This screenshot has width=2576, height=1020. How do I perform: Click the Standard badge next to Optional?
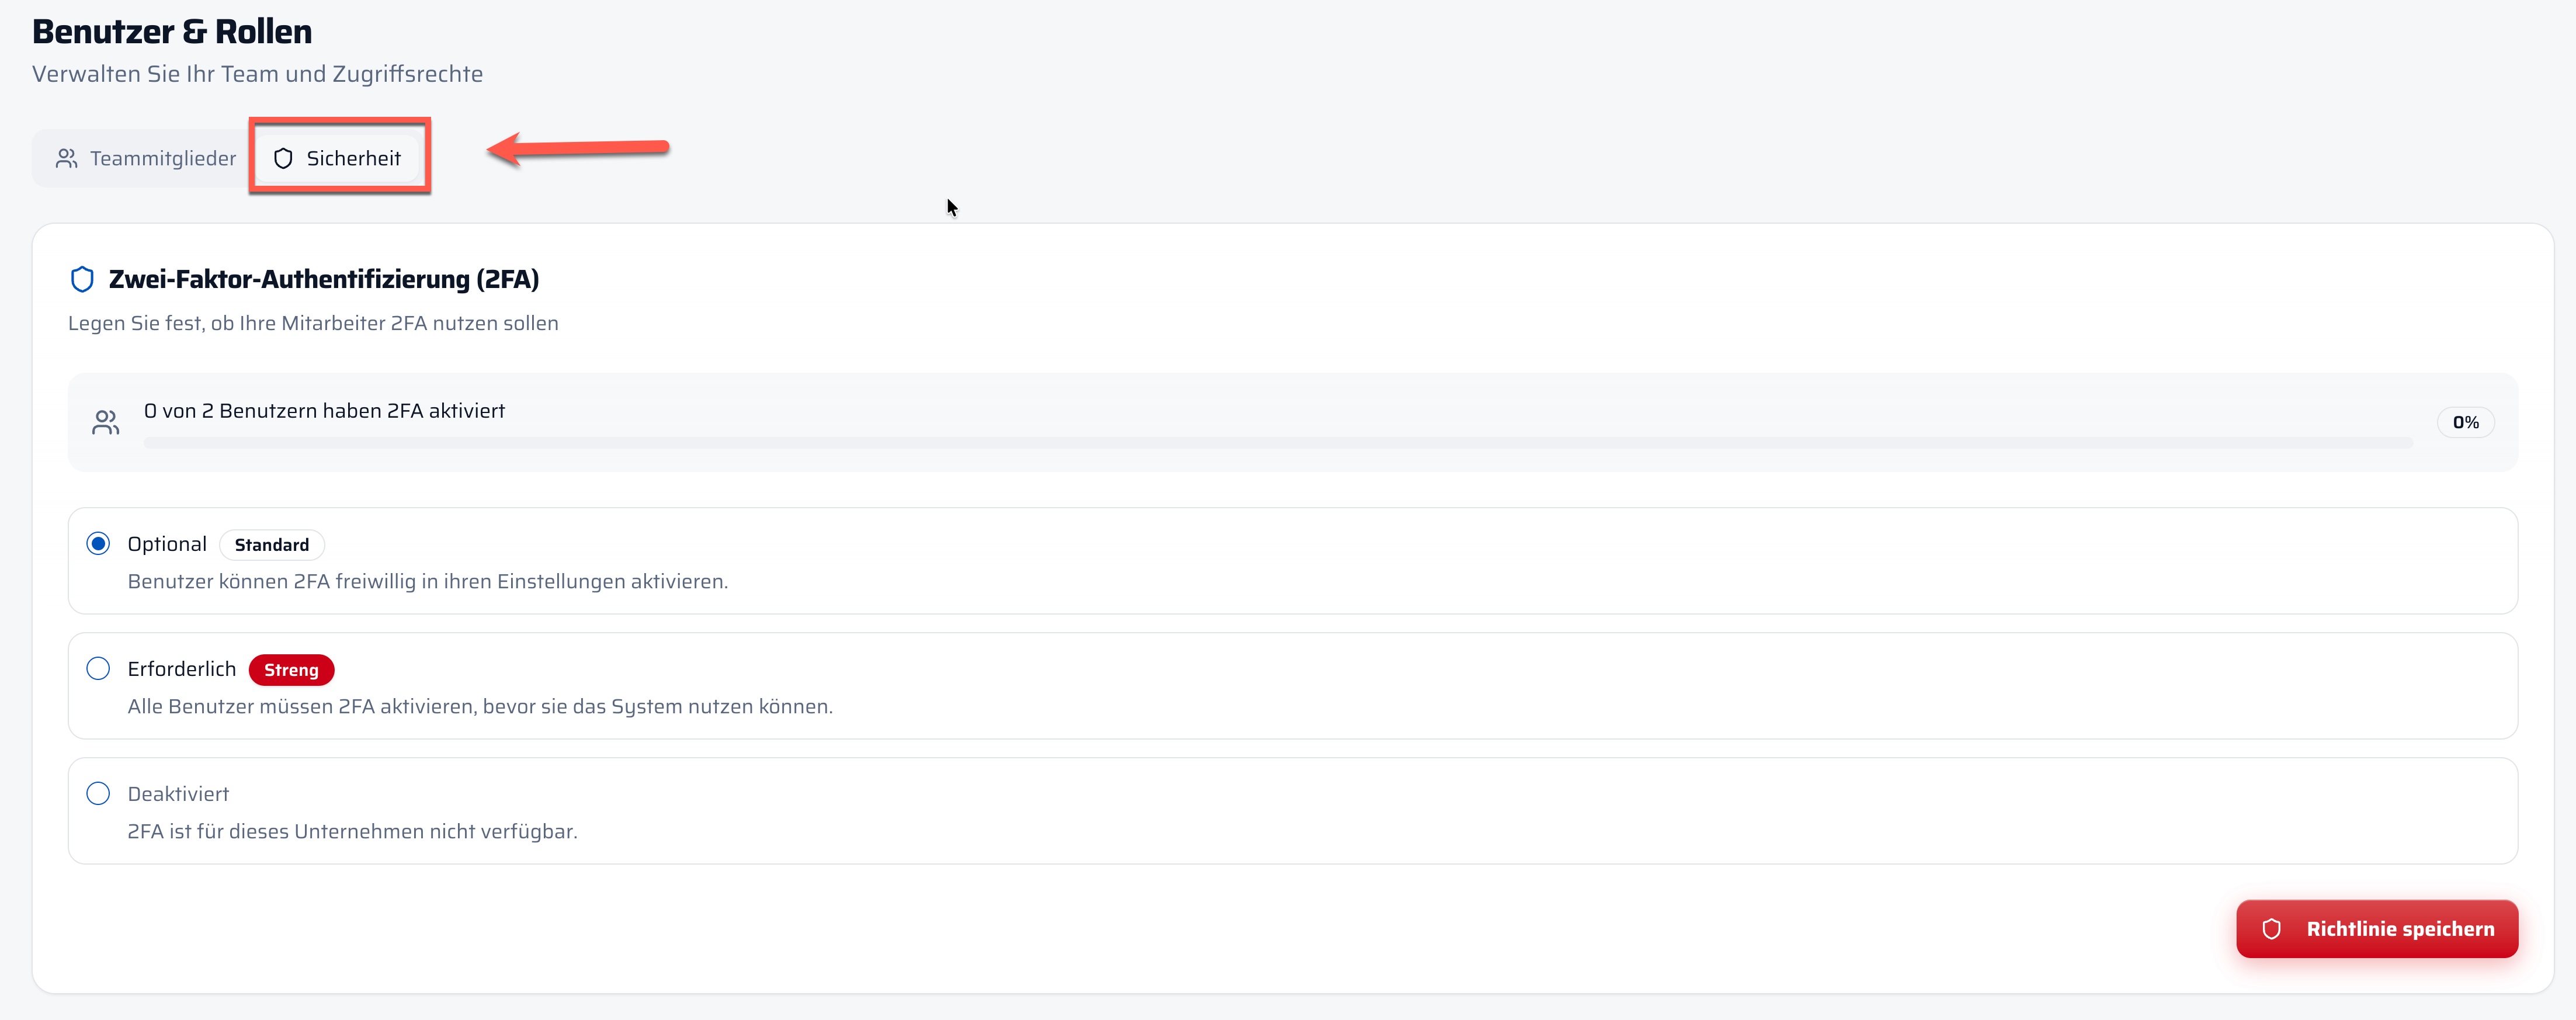pyautogui.click(x=272, y=545)
